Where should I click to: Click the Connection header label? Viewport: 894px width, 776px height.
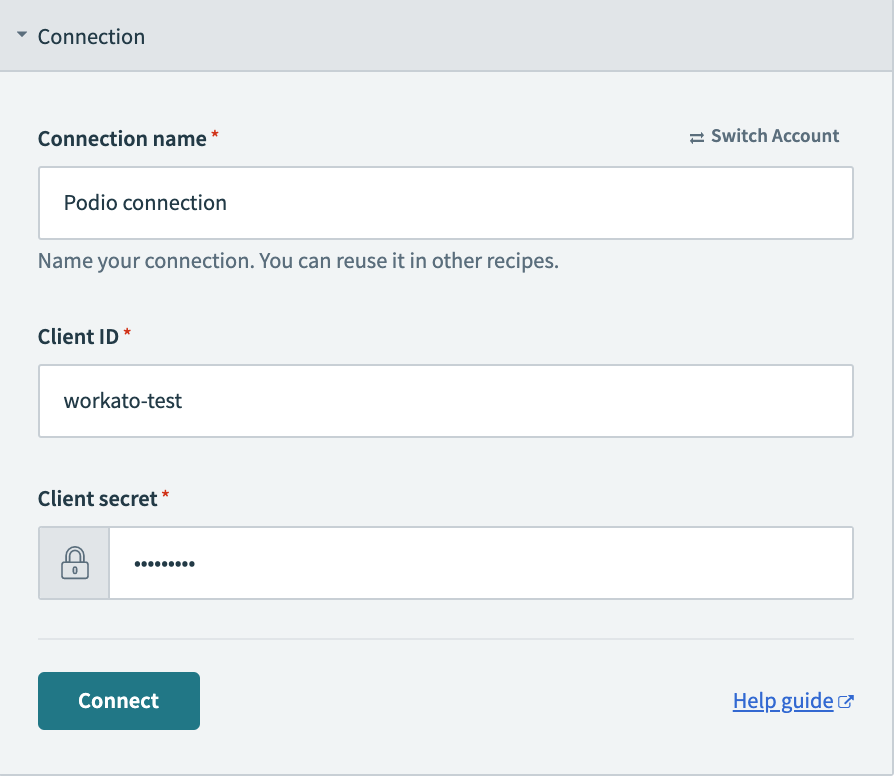[91, 36]
